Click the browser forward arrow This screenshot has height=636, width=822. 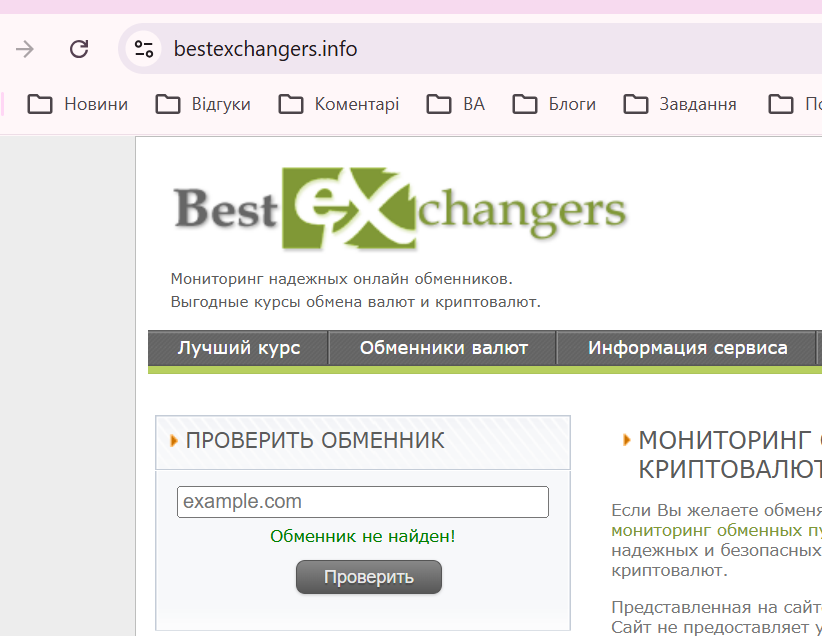coord(25,49)
